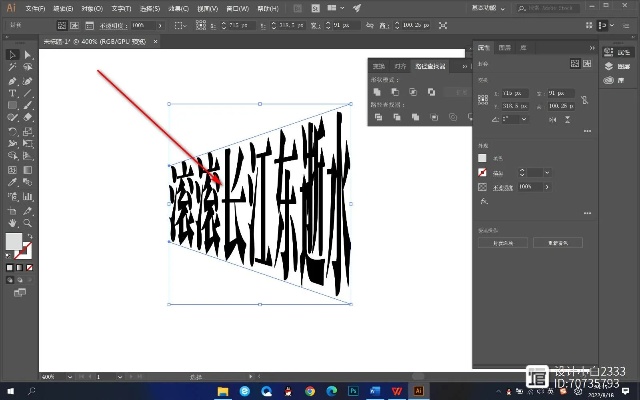Select the Symbol Sprayer tool
This screenshot has height=400, width=640.
[12, 197]
